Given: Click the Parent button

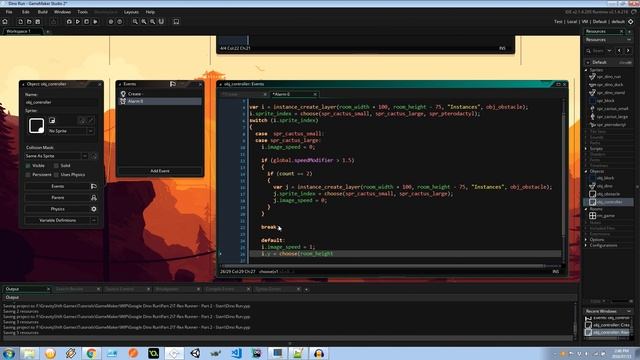Looking at the screenshot, I should click(61, 198).
